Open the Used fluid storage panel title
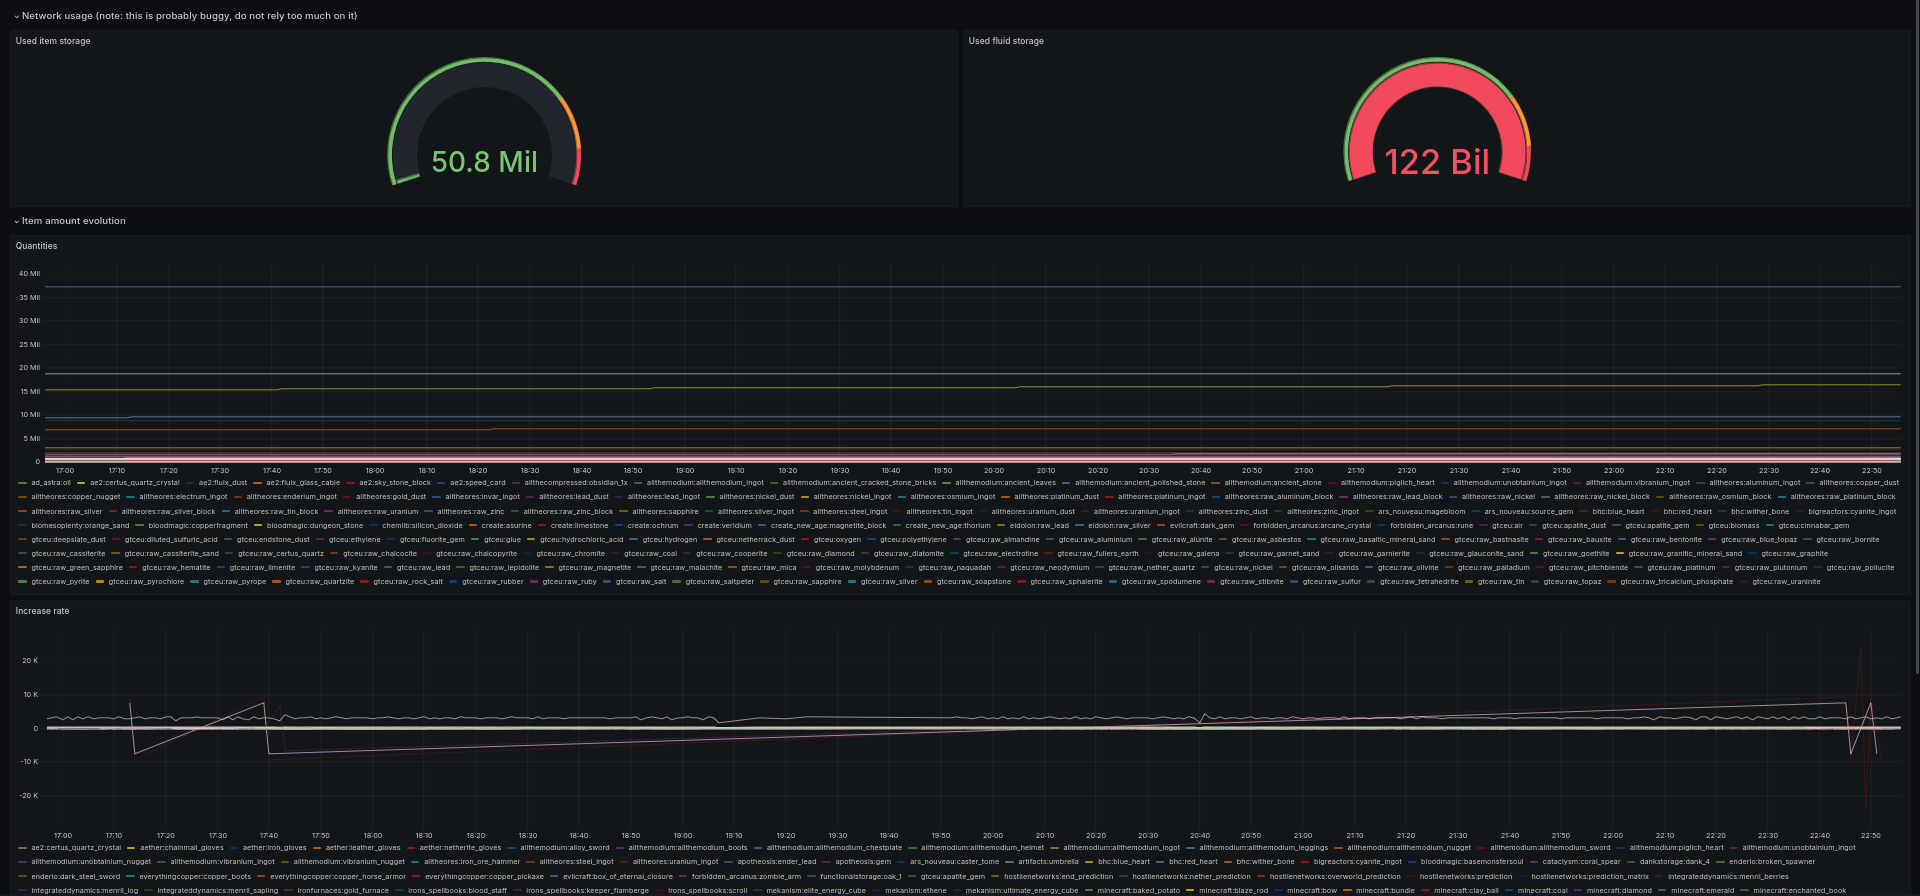The height and width of the screenshot is (896, 1920). tap(1006, 41)
